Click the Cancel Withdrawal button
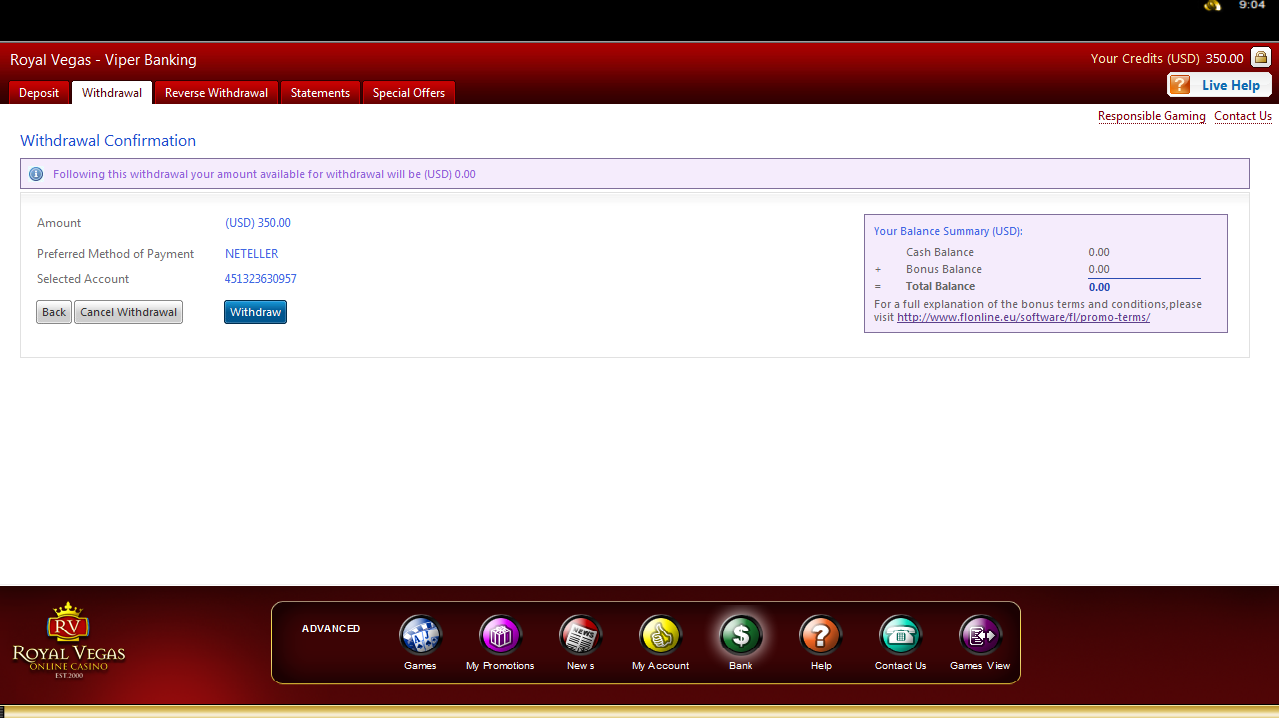Image resolution: width=1279 pixels, height=718 pixels. coord(129,312)
